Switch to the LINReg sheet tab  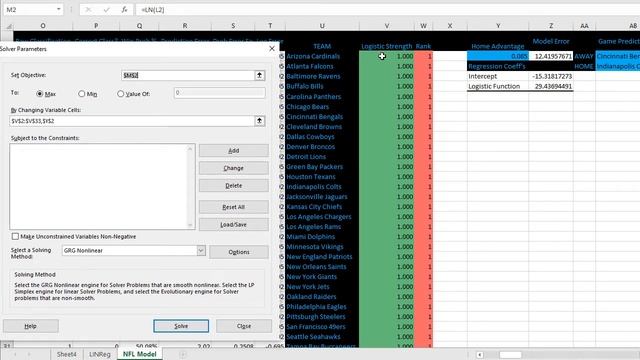[x=100, y=354]
